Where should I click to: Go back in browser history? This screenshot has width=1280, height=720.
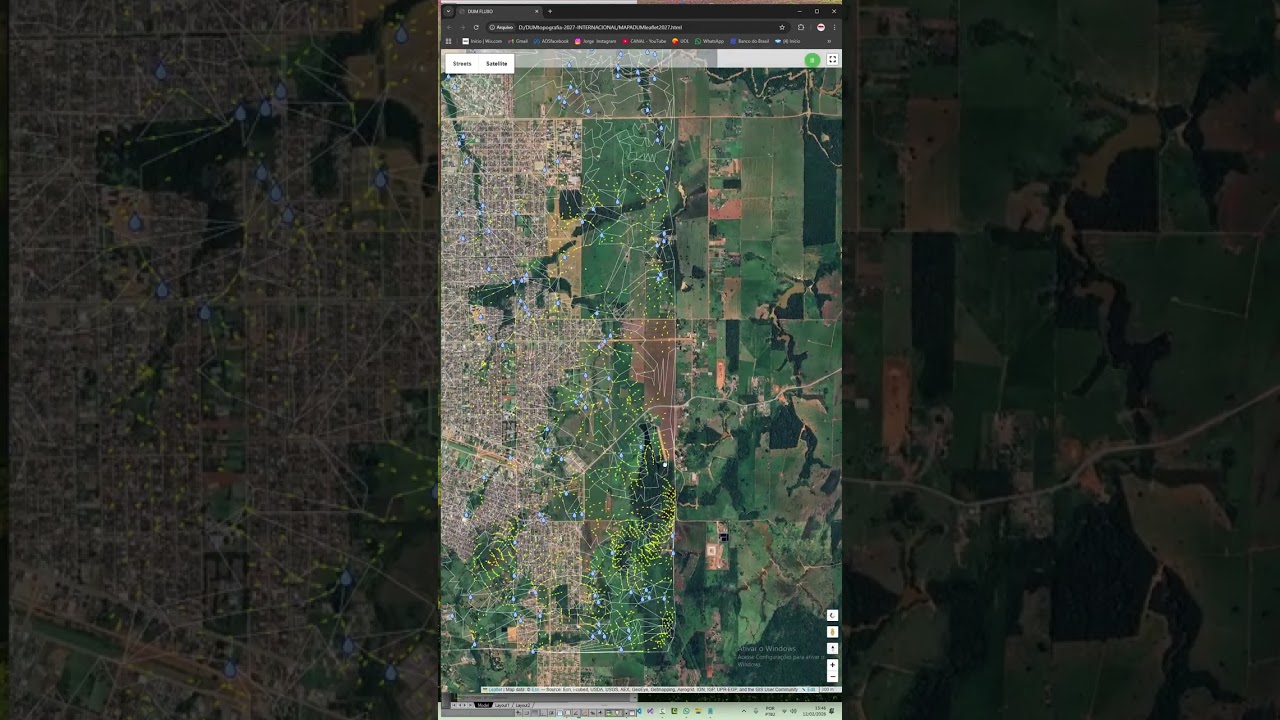click(x=449, y=27)
